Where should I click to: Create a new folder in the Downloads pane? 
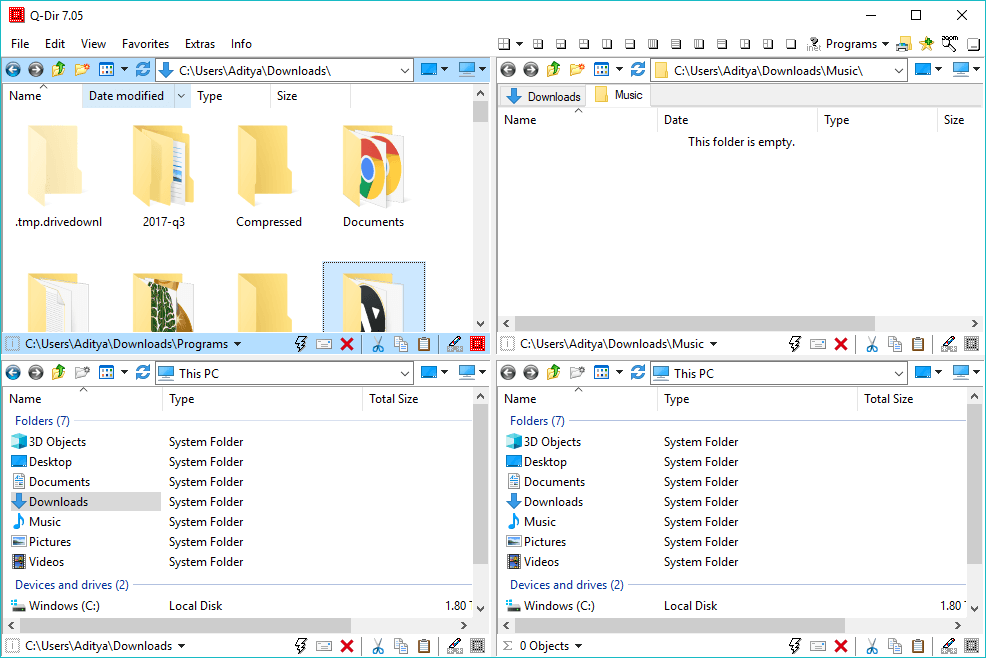[x=84, y=69]
